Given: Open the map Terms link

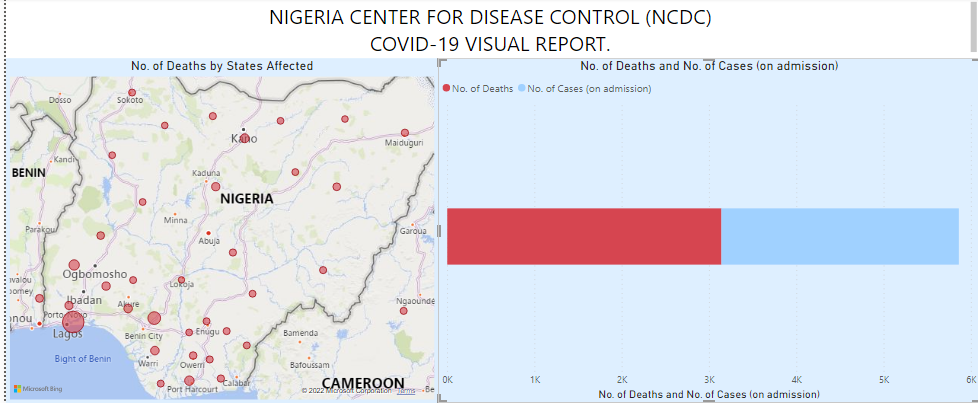Looking at the screenshot, I should pyautogui.click(x=406, y=390).
